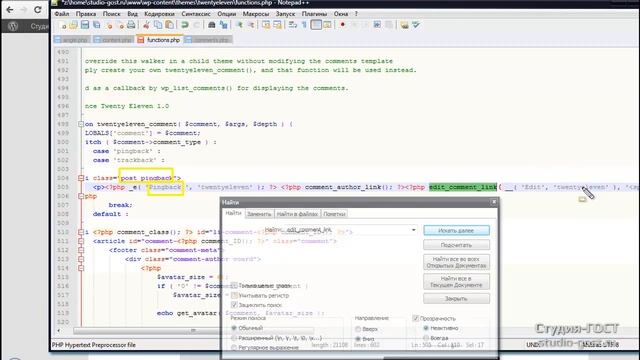Image resolution: width=640 pixels, height=360 pixels.
Task: Toggle synchronized vertical scrolling icon
Action: (266, 25)
